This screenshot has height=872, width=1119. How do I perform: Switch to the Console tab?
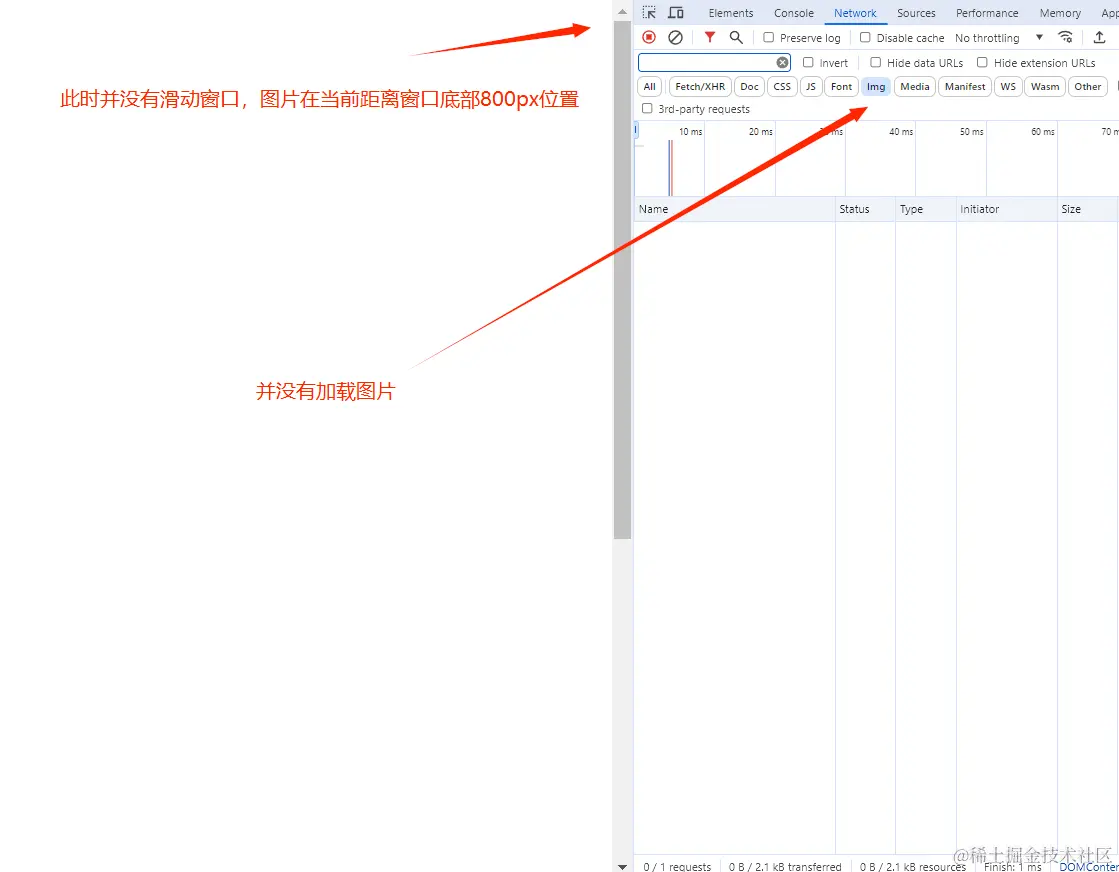click(x=794, y=13)
